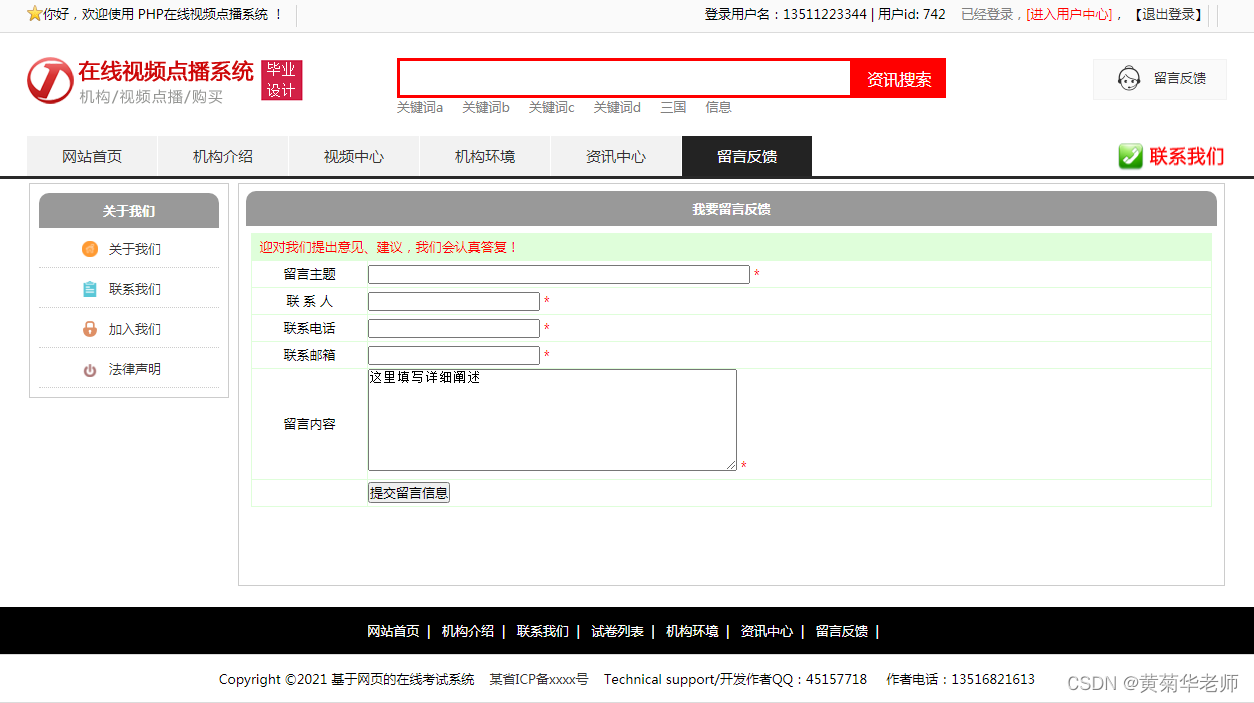Click into the 留言主题 text field

pos(558,274)
